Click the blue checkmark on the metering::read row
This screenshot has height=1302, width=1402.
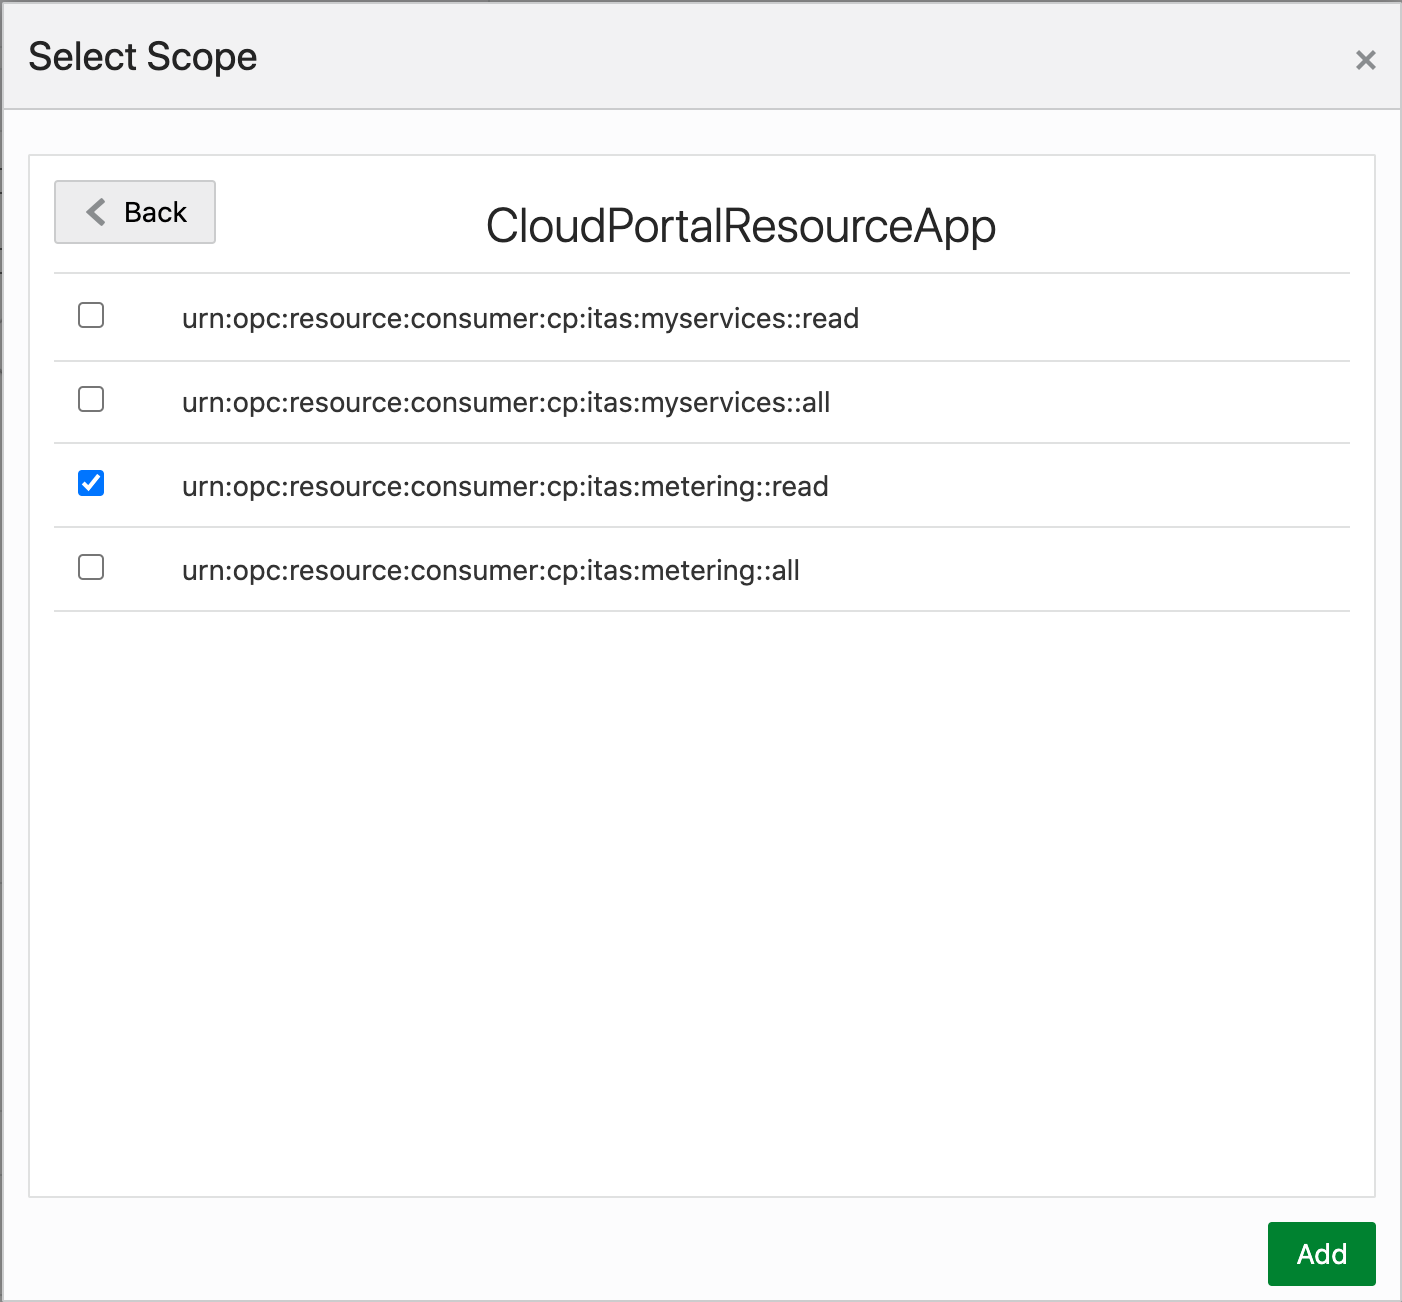[x=91, y=484]
